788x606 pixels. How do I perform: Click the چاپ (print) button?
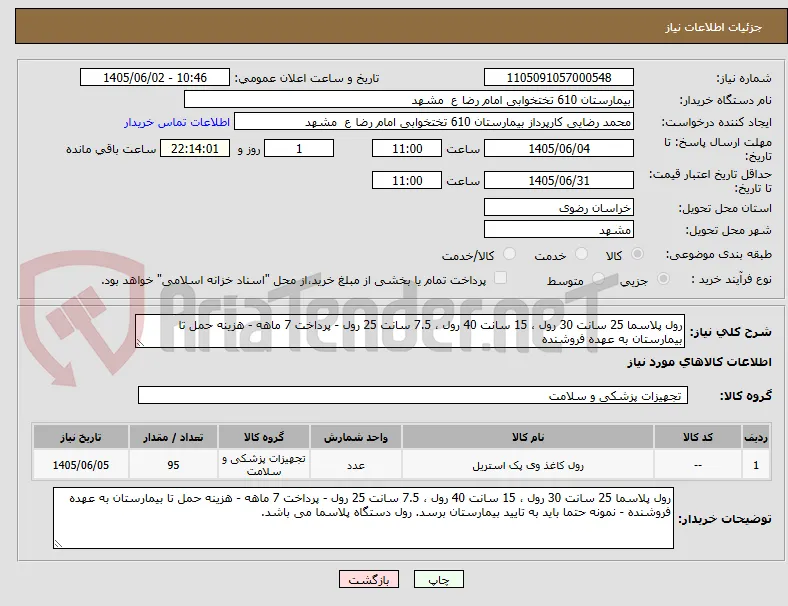(438, 579)
